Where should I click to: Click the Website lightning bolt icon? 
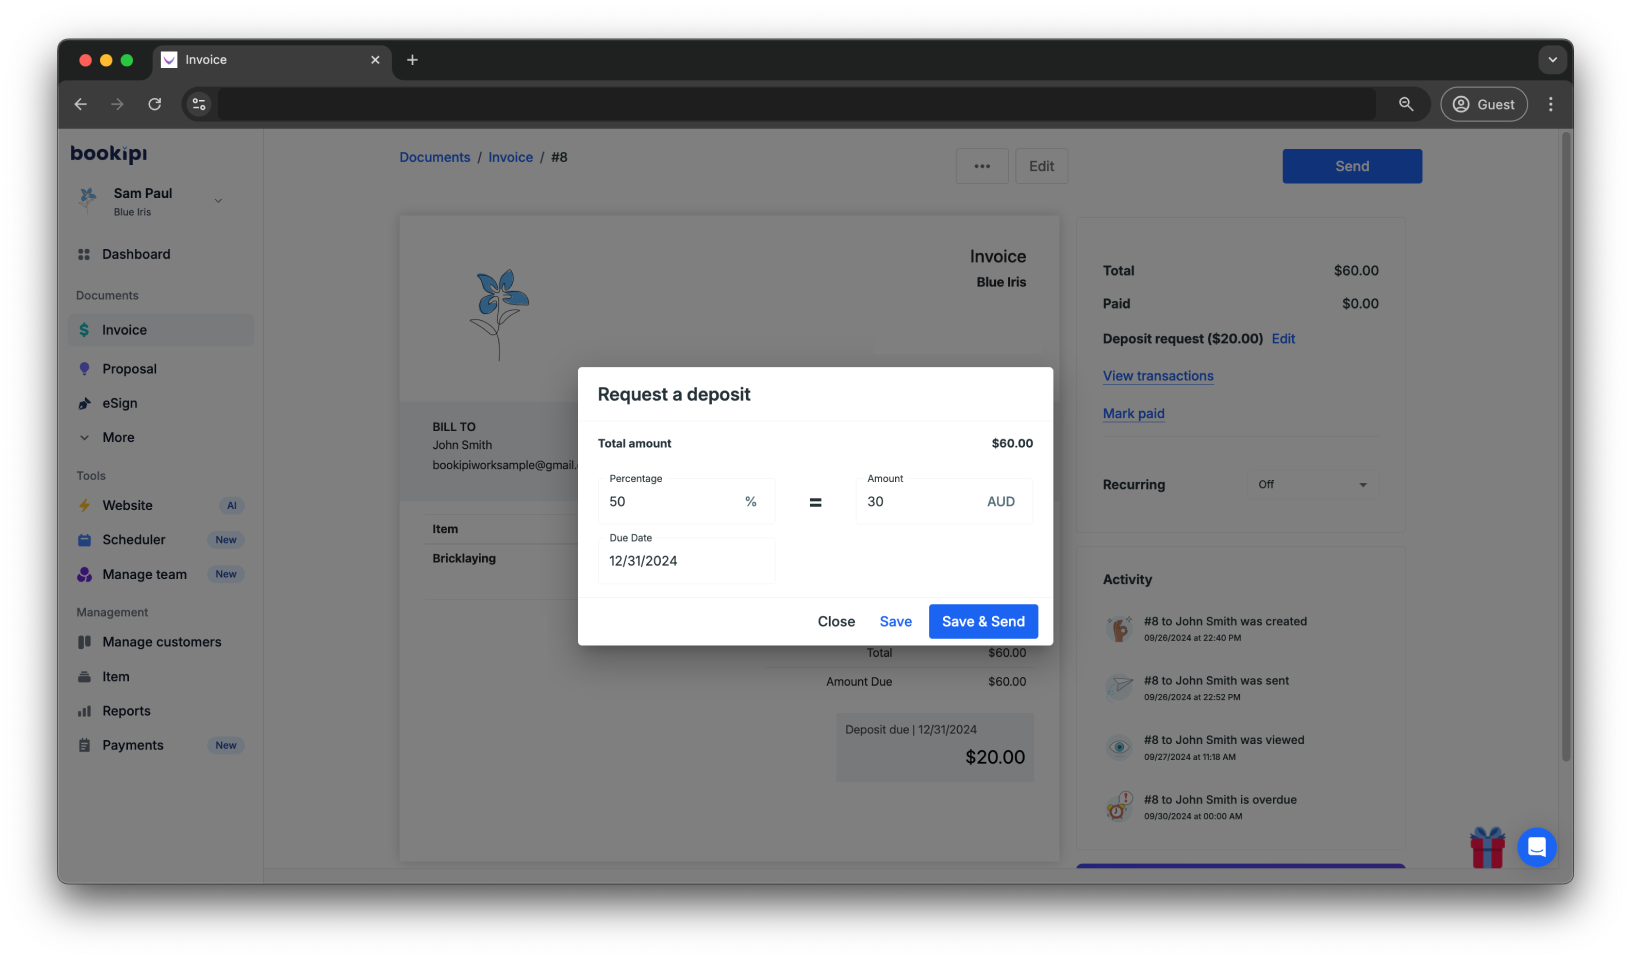click(85, 505)
